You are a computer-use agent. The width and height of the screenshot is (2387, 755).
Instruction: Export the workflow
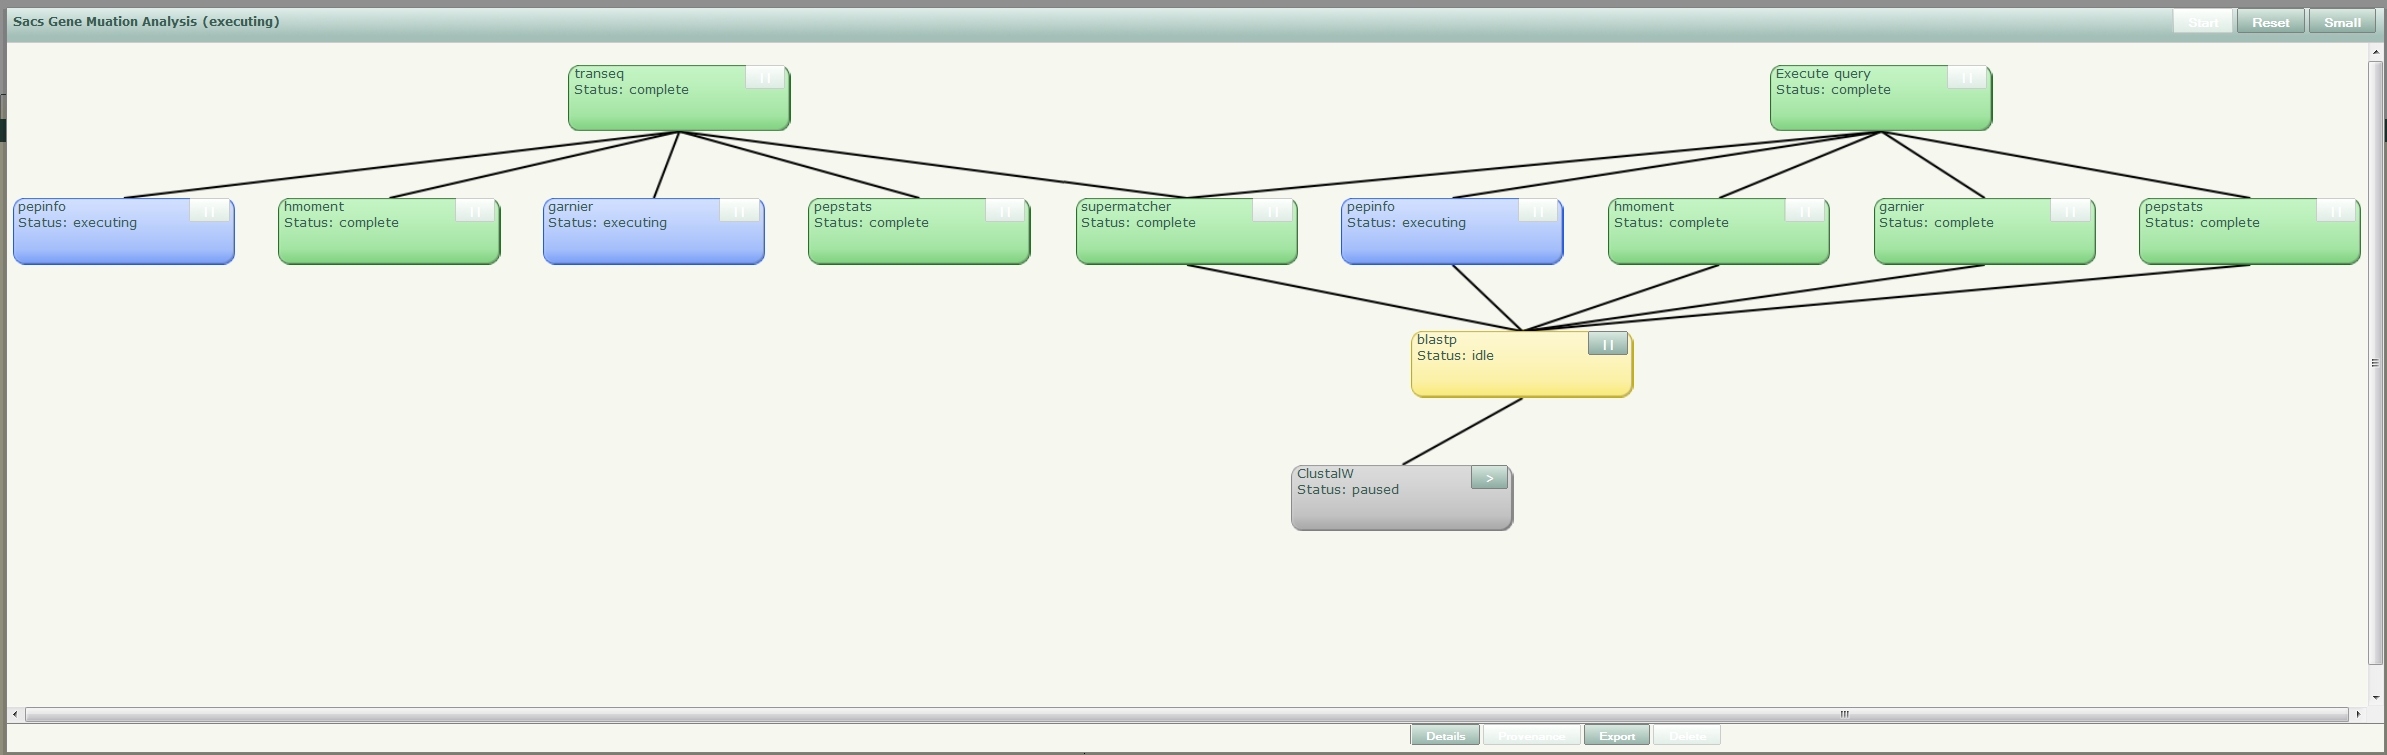coord(1616,736)
